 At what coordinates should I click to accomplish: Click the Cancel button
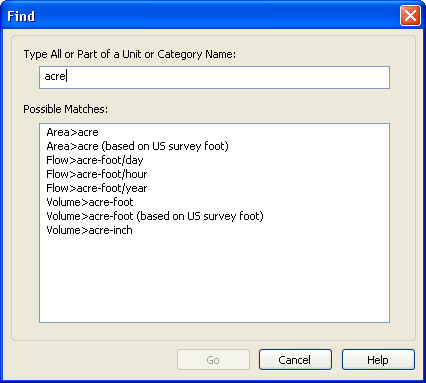(x=295, y=360)
